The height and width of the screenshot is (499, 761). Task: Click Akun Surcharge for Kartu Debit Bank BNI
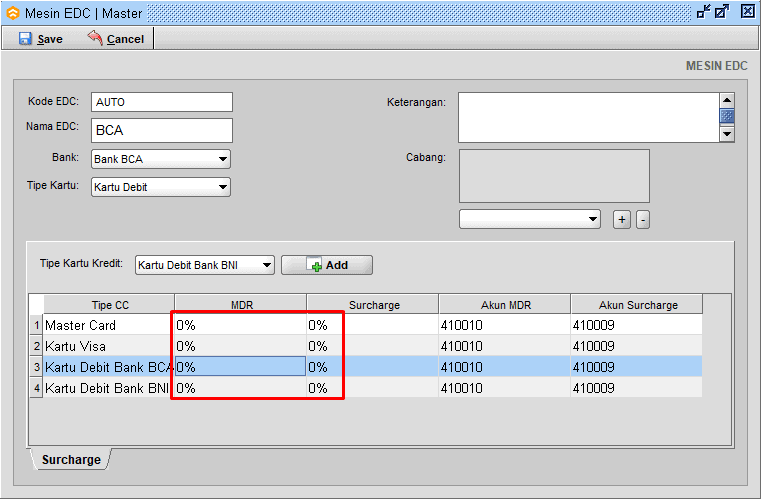637,388
